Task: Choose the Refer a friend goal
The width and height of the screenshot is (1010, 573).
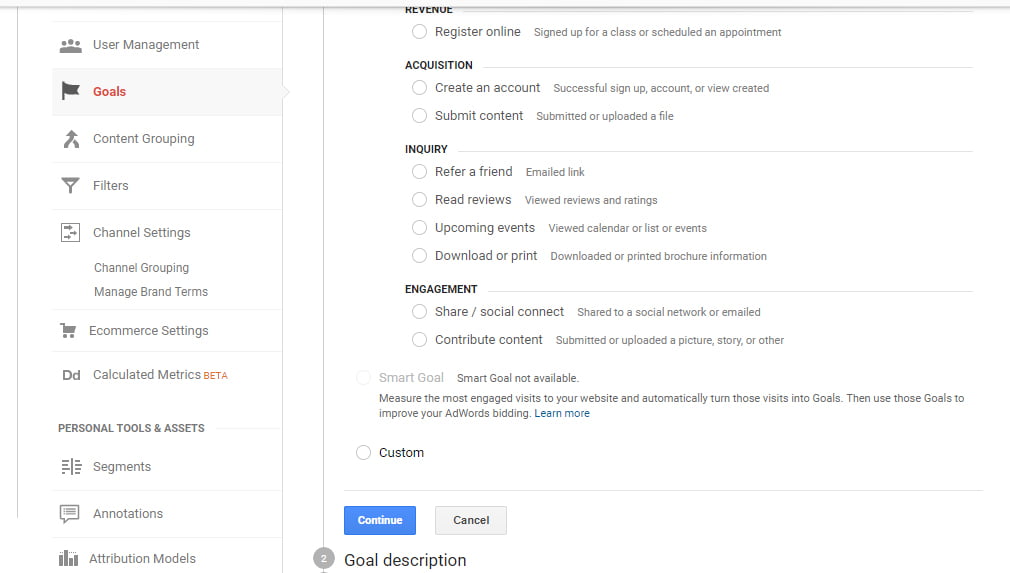Action: (419, 172)
